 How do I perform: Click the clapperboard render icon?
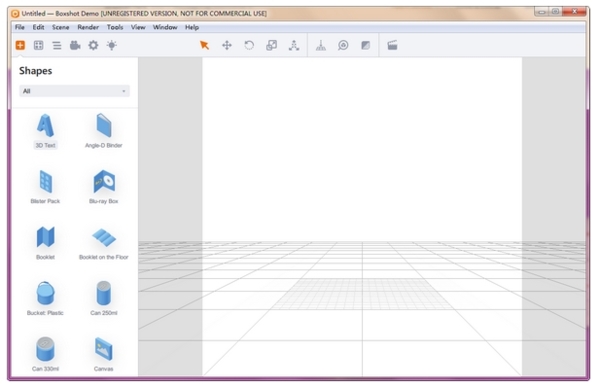(x=392, y=46)
